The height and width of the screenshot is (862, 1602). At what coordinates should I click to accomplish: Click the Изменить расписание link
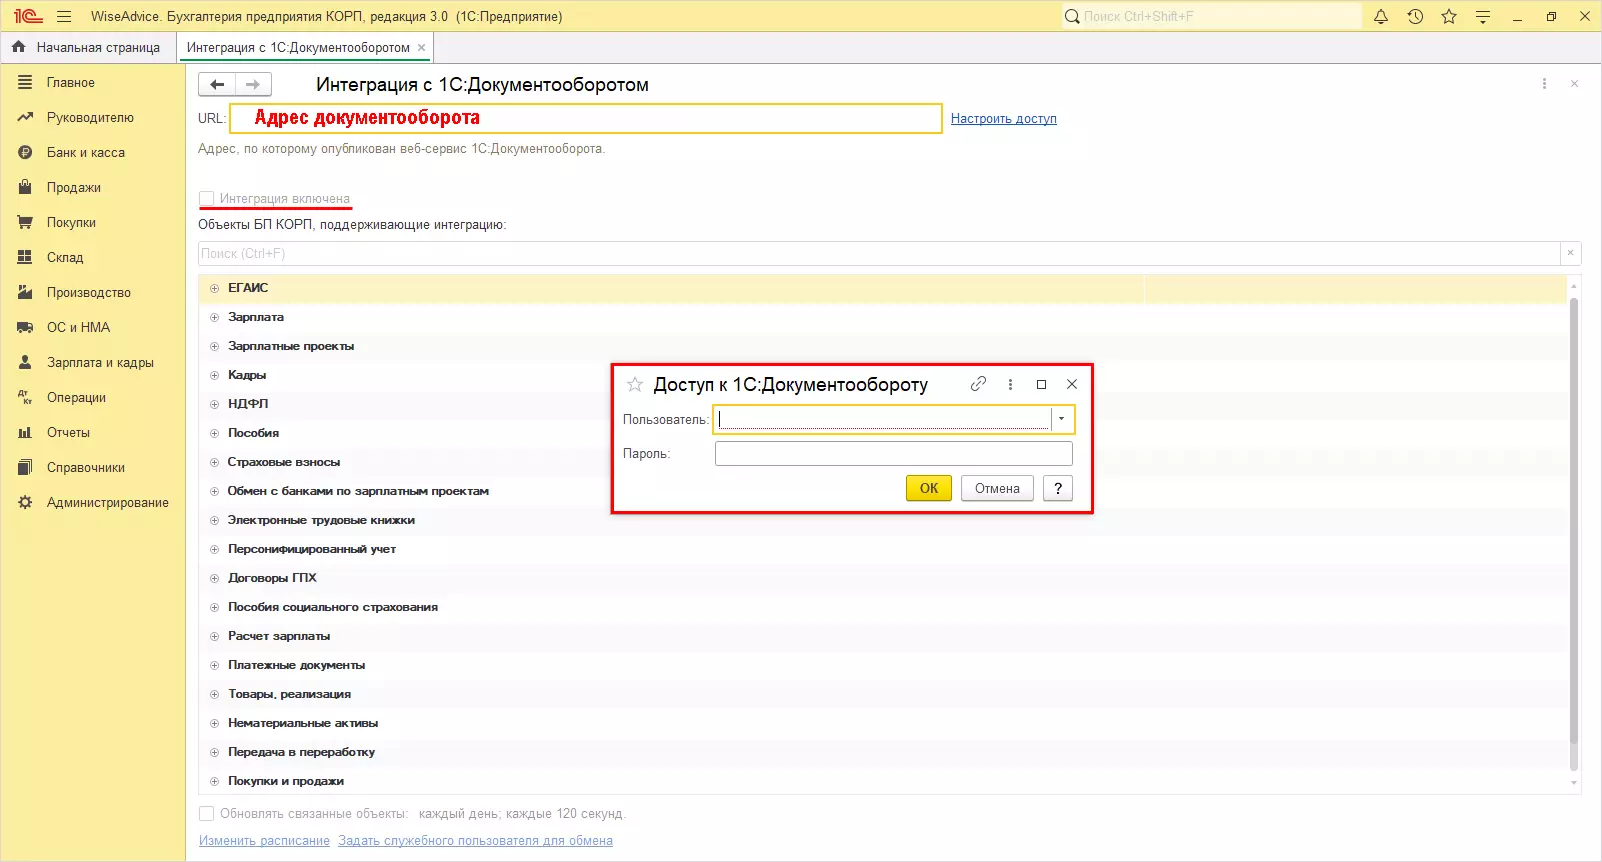click(x=264, y=841)
